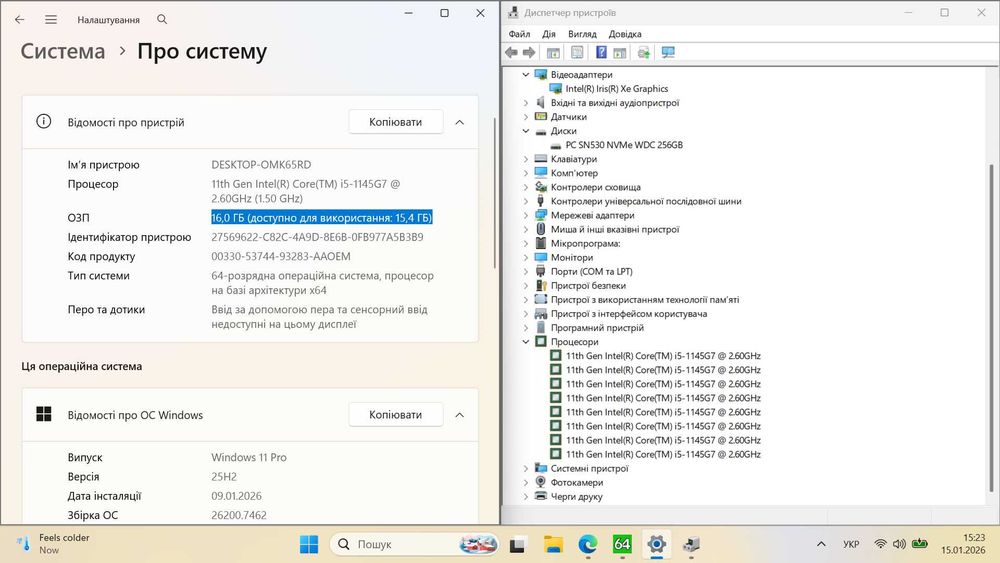This screenshot has height=563, width=1000.
Task: Expand the Клавіатури tree node
Action: 526,159
